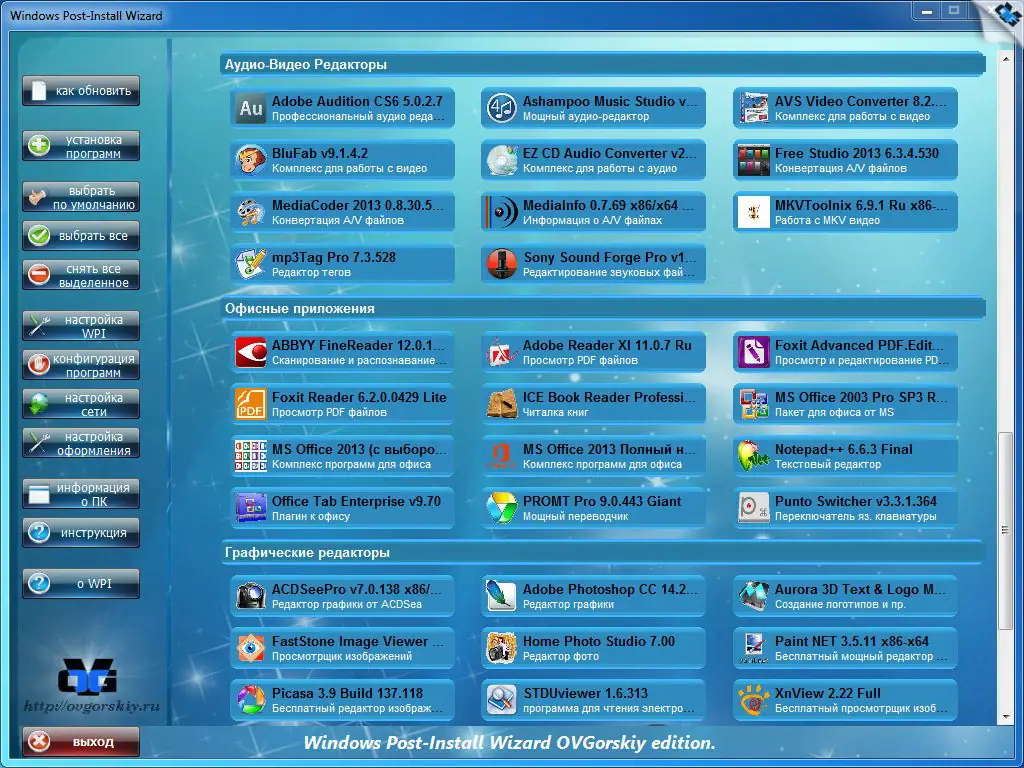
Task: Click the MKVToolnix icon
Action: click(754, 212)
